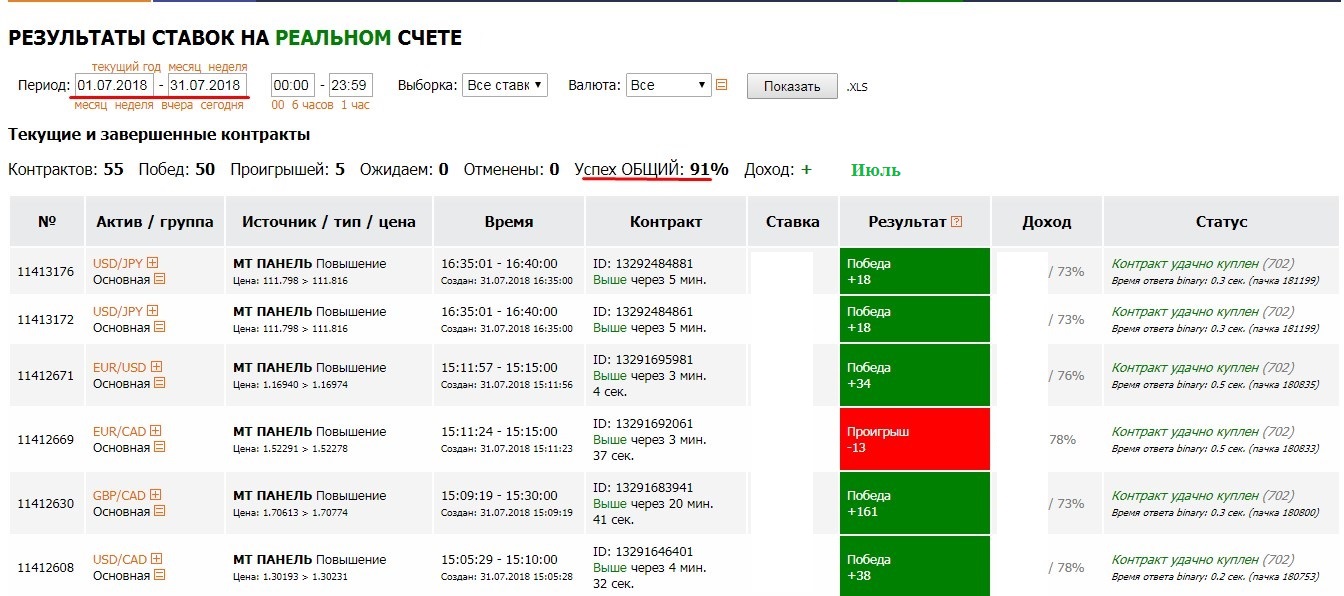Click order number 11412671
1344x596 pixels.
(x=46, y=375)
